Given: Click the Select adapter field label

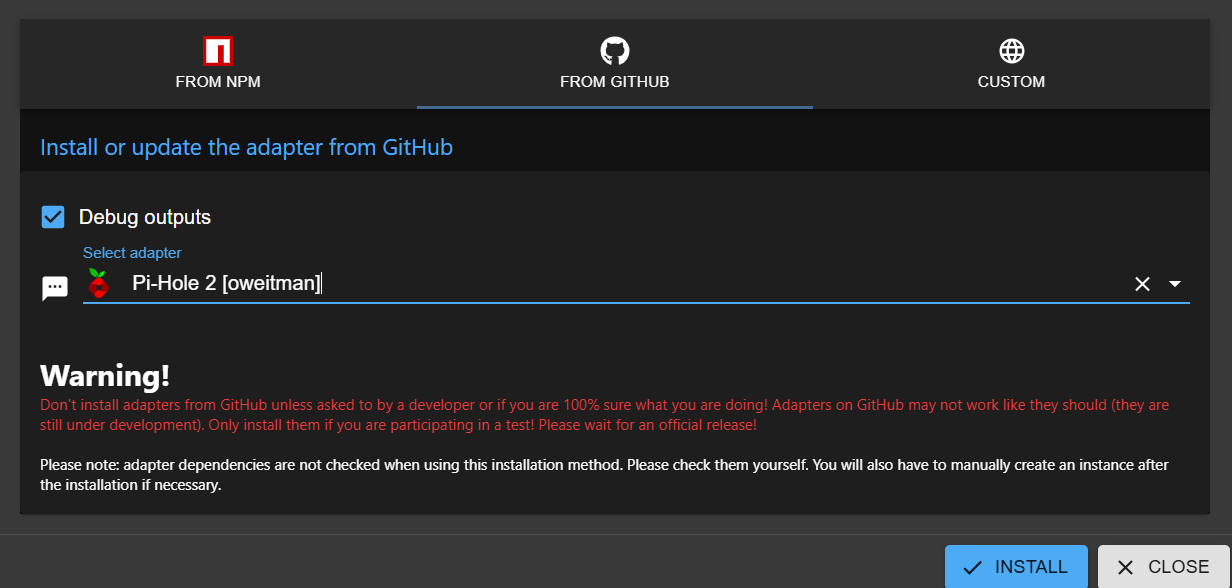Looking at the screenshot, I should click(x=132, y=253).
